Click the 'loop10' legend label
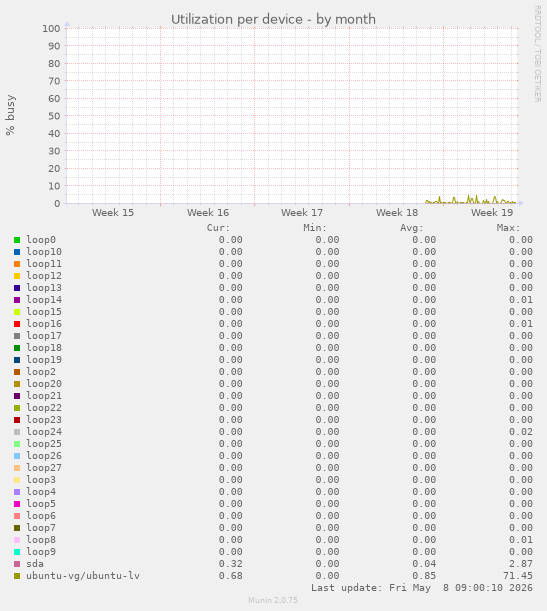The image size is (547, 611). tap(44, 252)
